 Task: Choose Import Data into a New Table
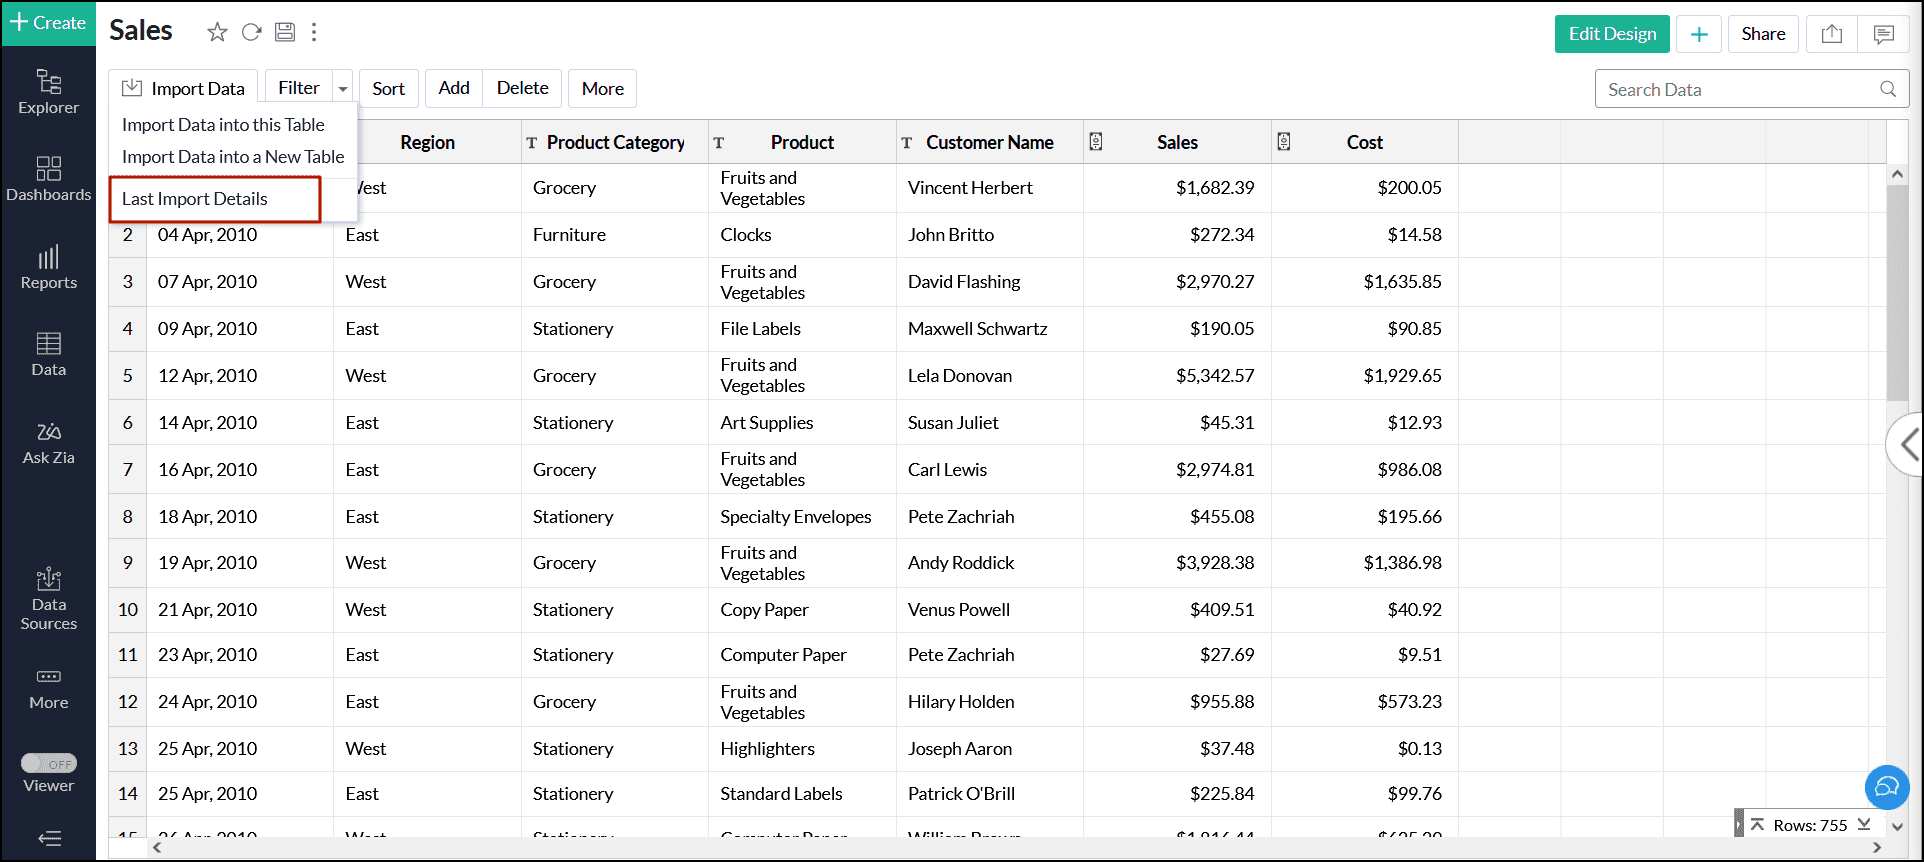(x=233, y=157)
